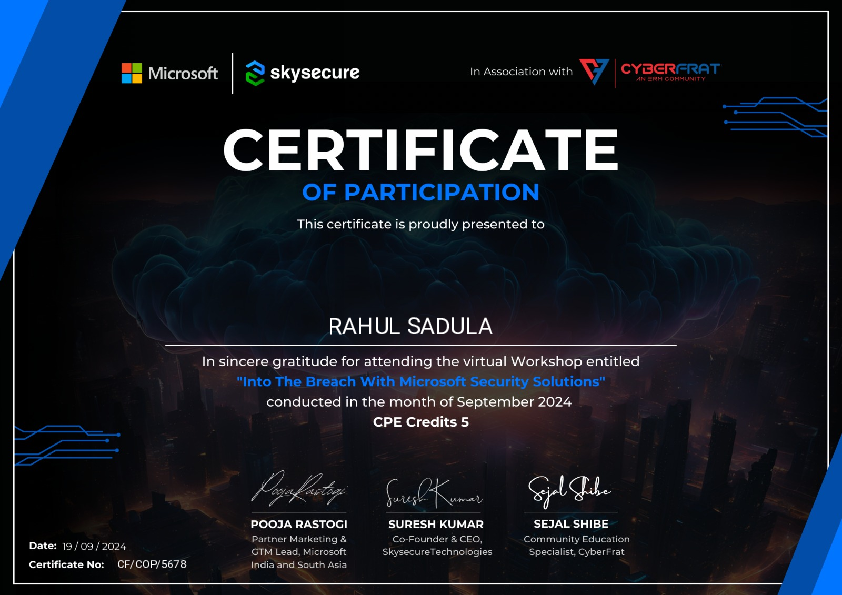The width and height of the screenshot is (842, 595).
Task: Select Suresh Kumar's handwritten signature
Action: (433, 494)
